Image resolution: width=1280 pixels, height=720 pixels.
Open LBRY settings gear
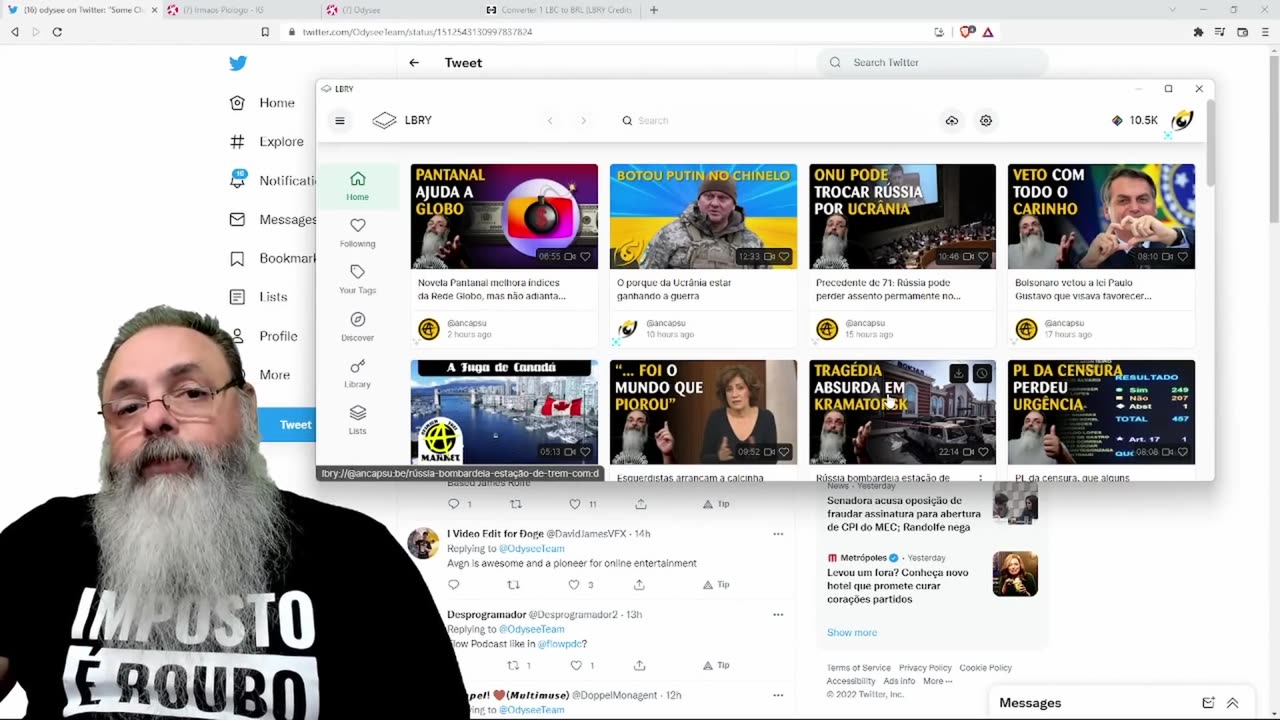pyautogui.click(x=986, y=121)
